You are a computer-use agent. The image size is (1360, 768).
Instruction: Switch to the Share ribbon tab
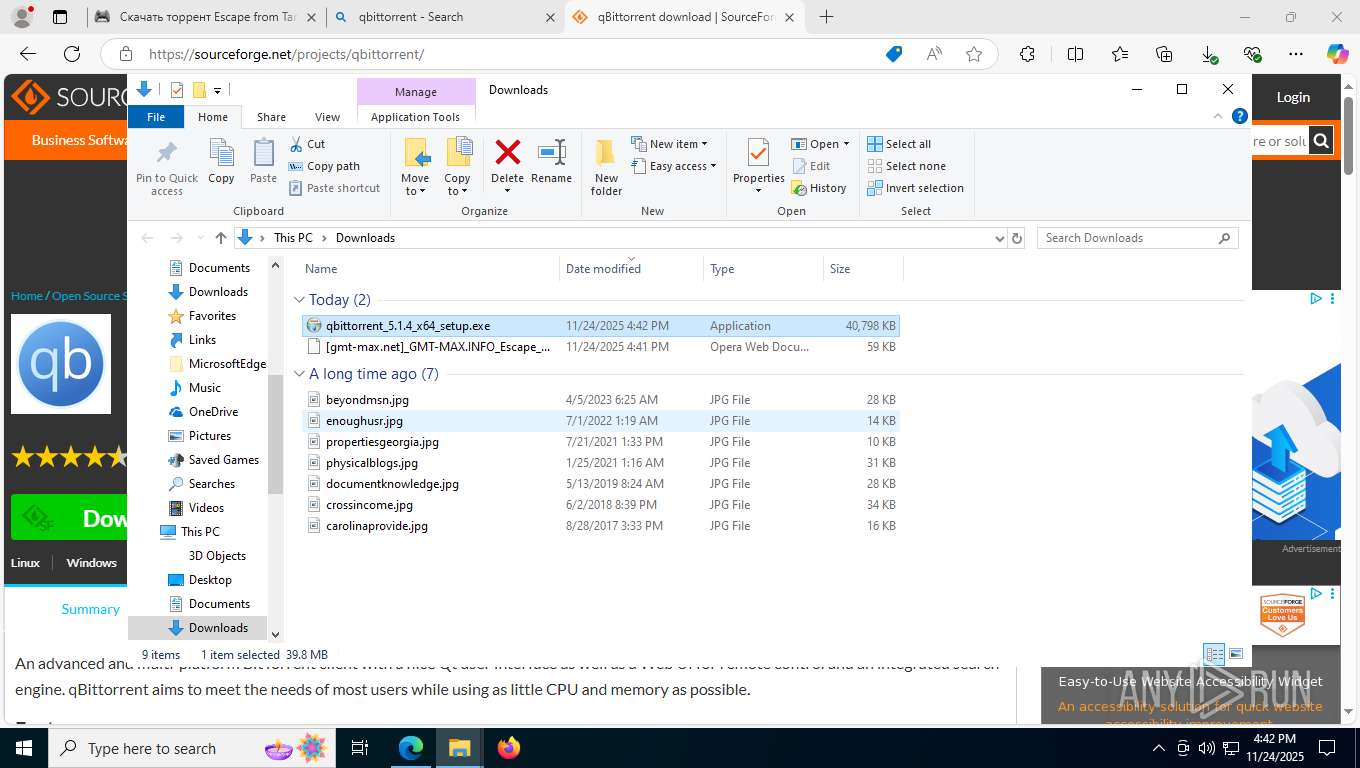271,117
